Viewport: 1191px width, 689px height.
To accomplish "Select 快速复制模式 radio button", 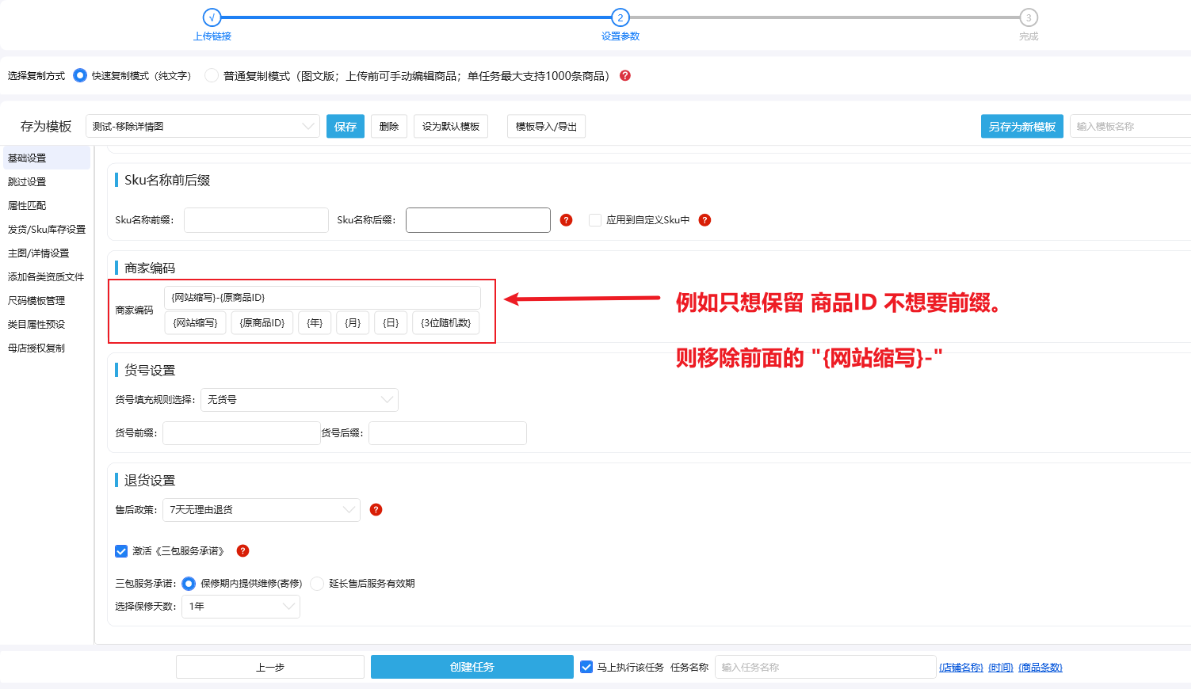I will (x=80, y=76).
